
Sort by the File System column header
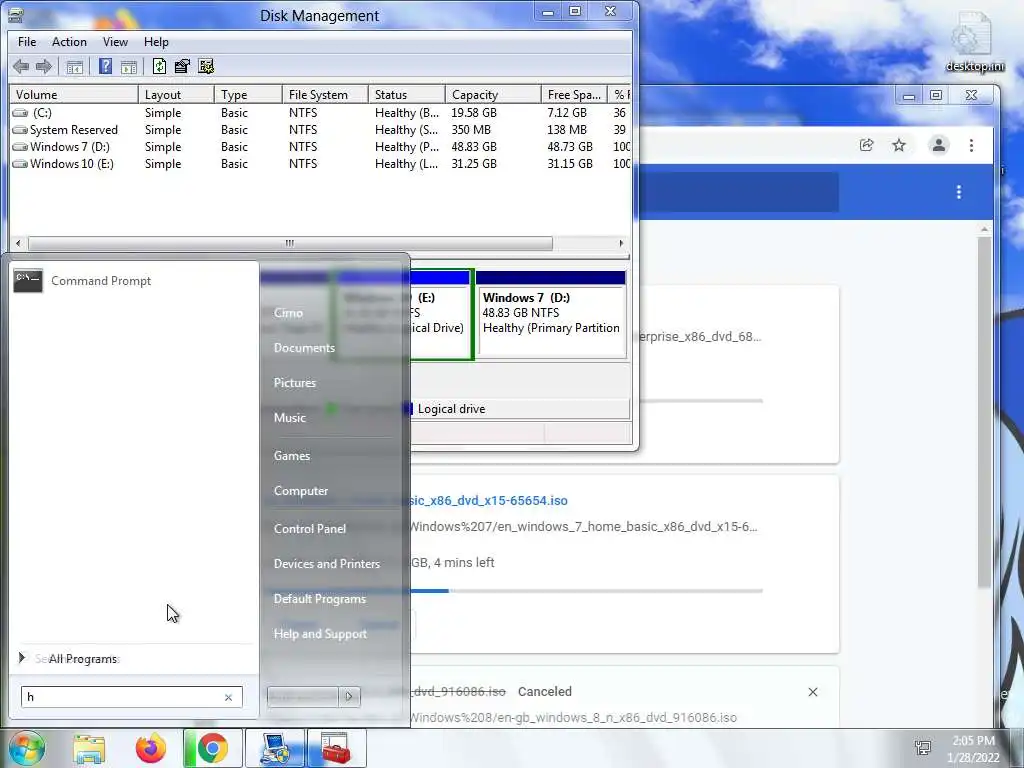click(325, 95)
